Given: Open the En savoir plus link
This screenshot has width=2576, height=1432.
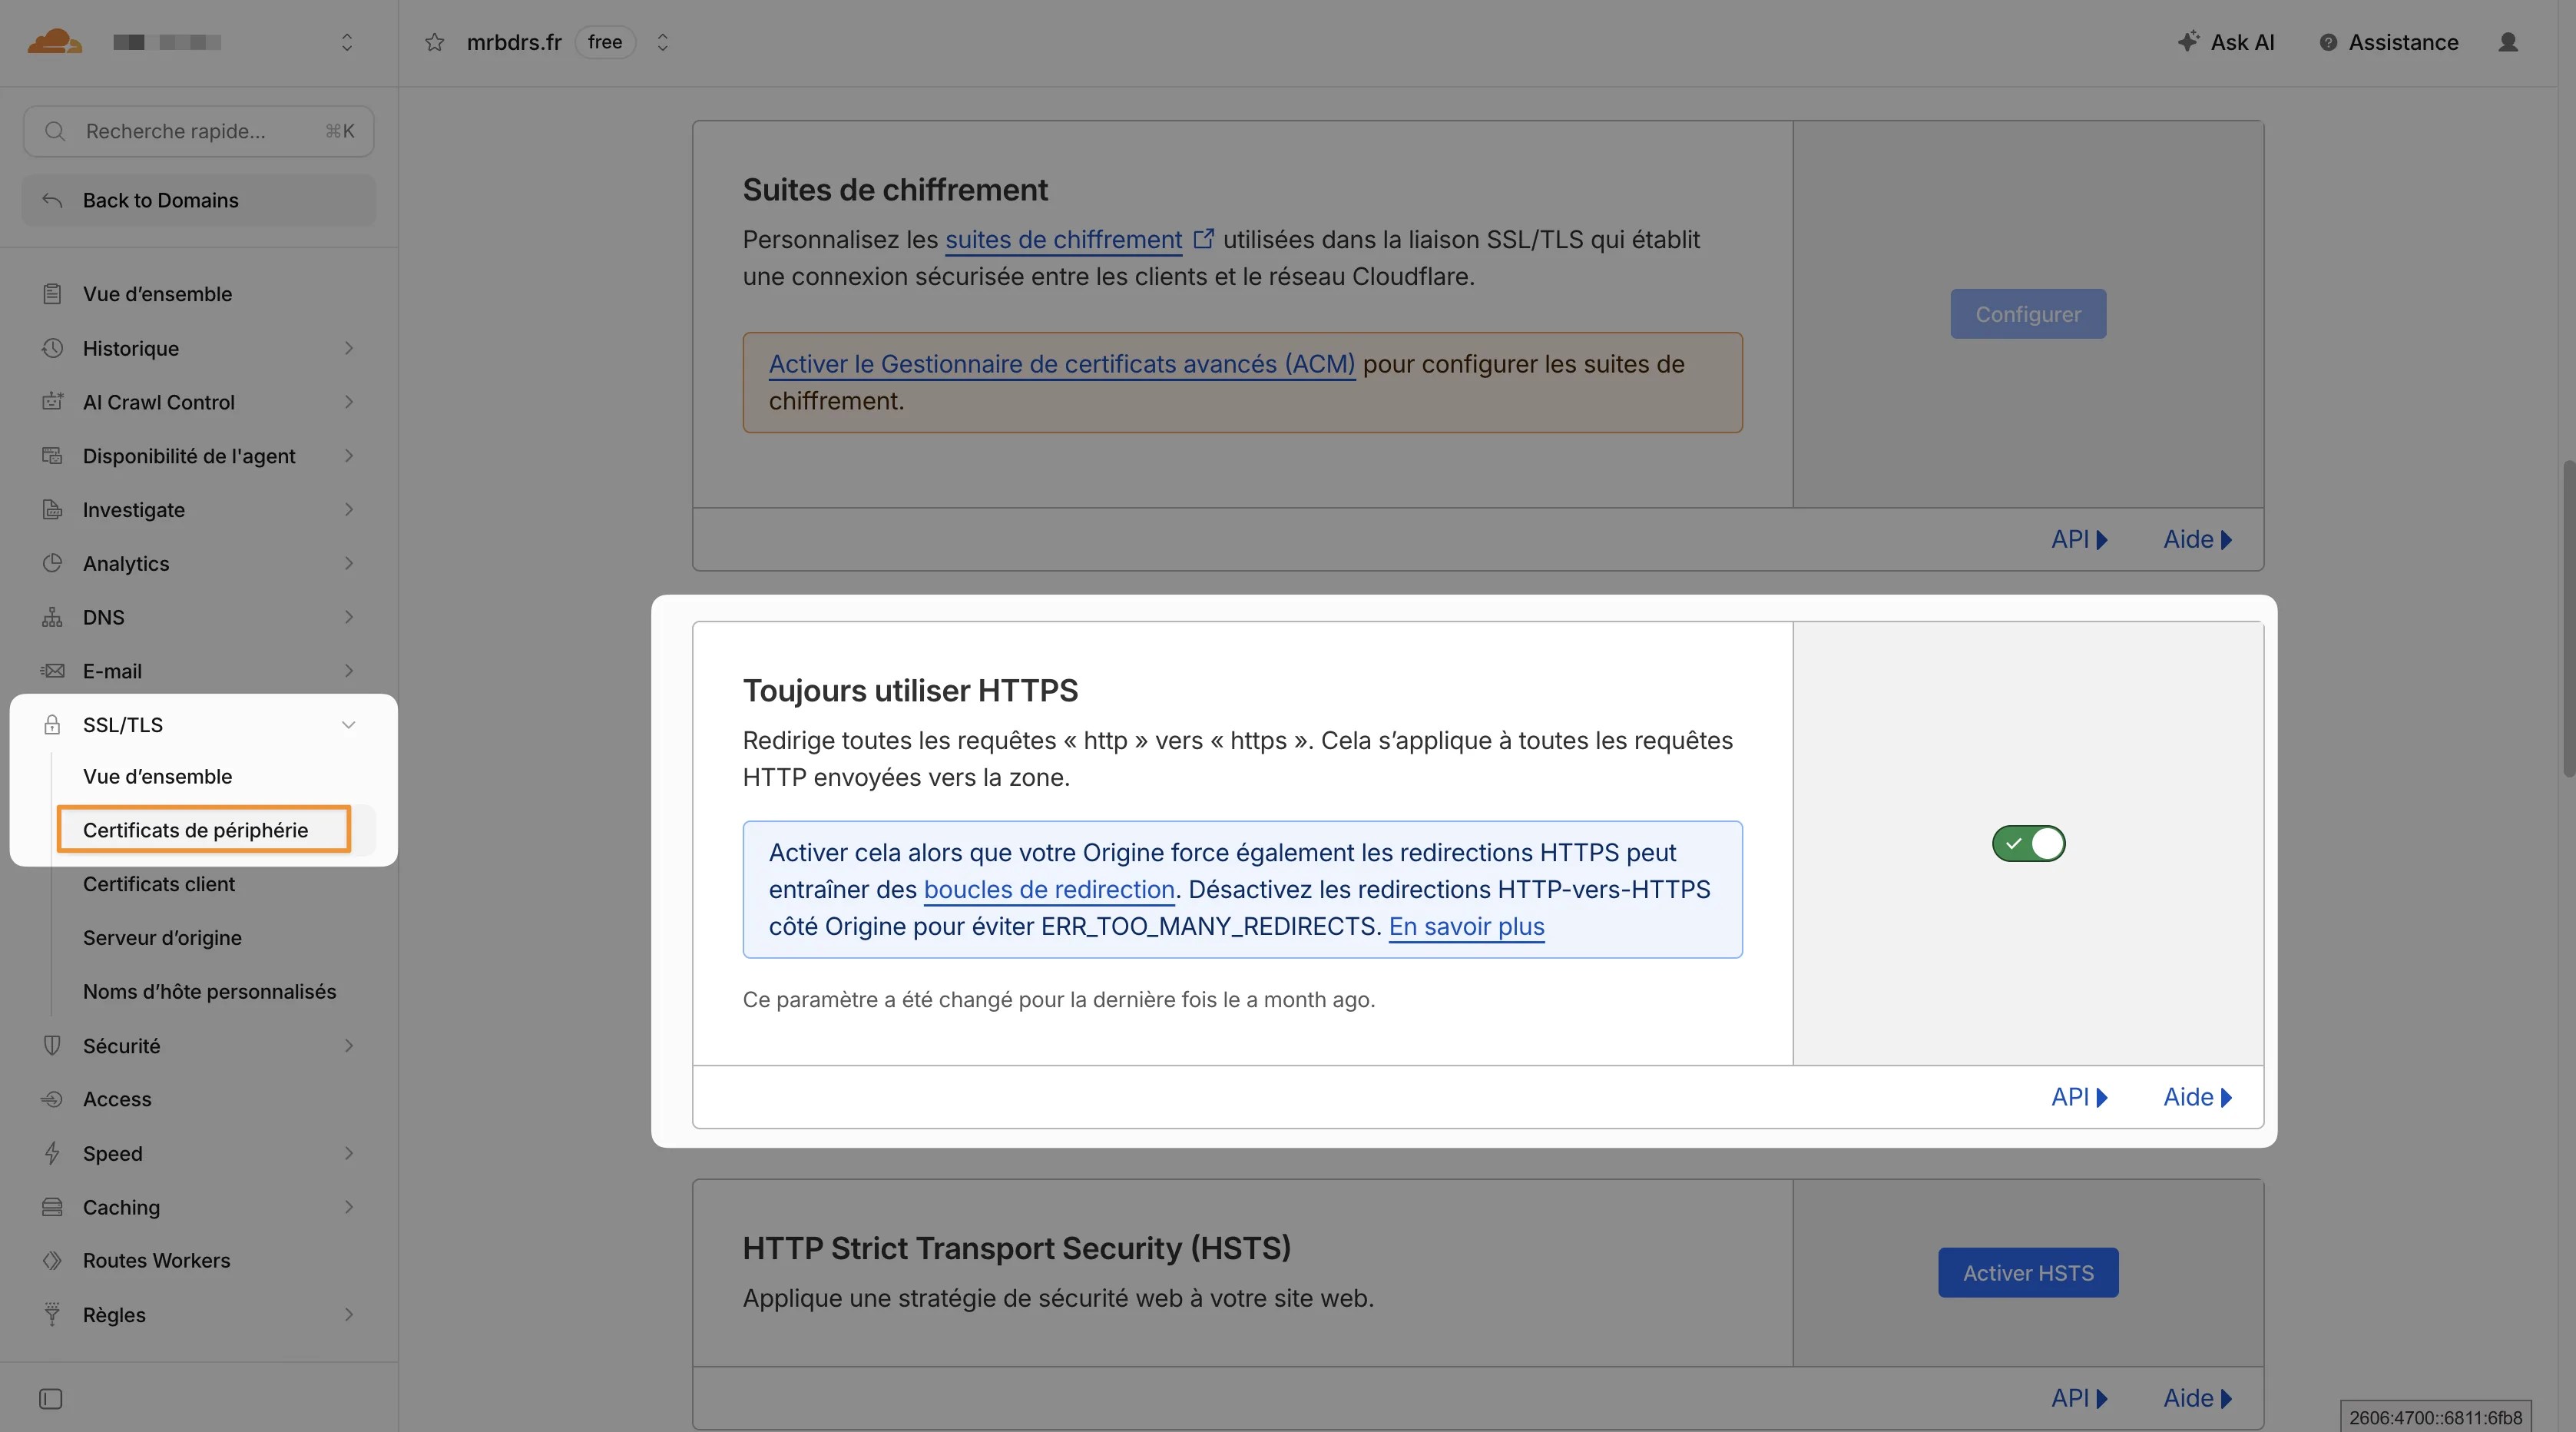Looking at the screenshot, I should coord(1466,926).
